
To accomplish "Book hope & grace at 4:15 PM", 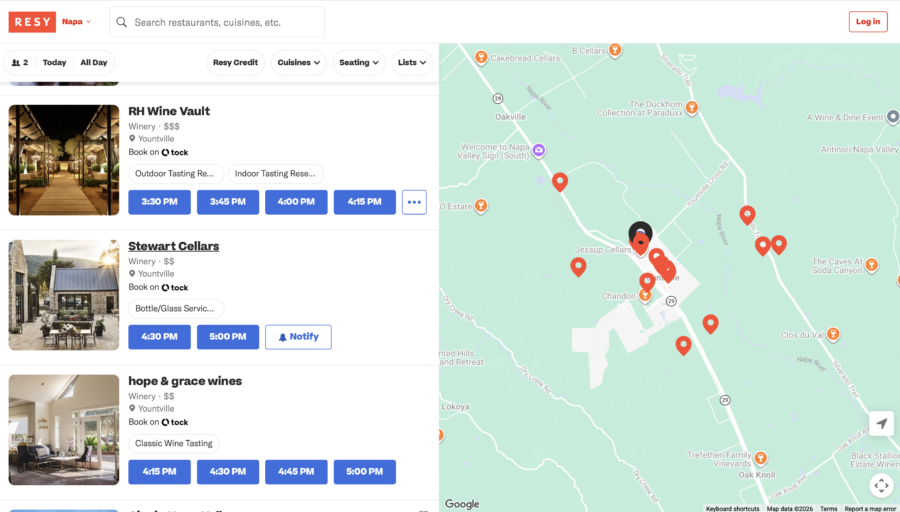I will point(159,472).
